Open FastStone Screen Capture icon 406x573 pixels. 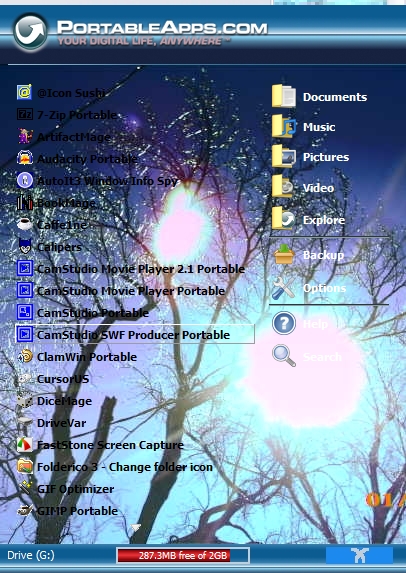tap(24, 445)
